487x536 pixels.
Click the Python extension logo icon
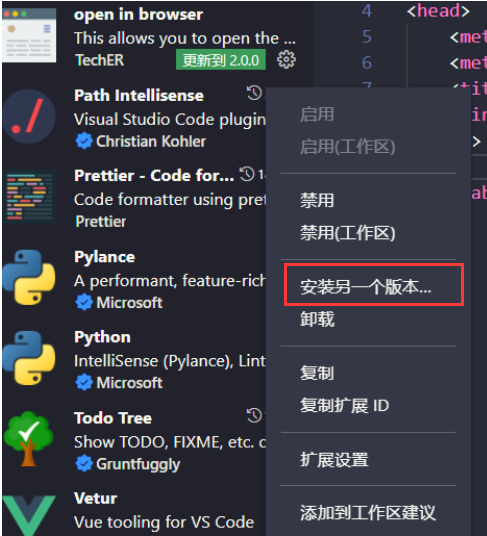(x=29, y=358)
